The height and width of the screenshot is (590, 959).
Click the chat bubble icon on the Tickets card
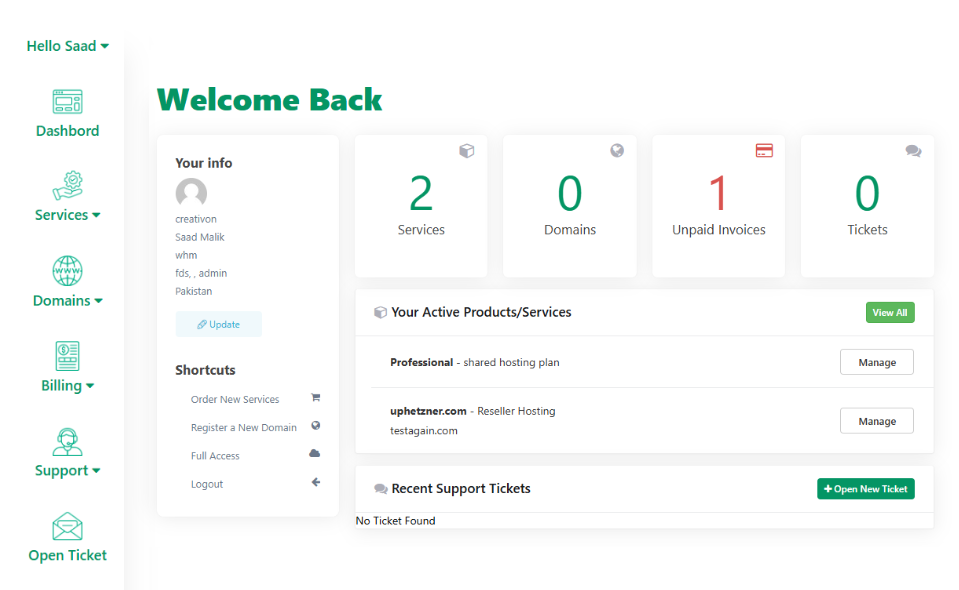click(x=913, y=150)
